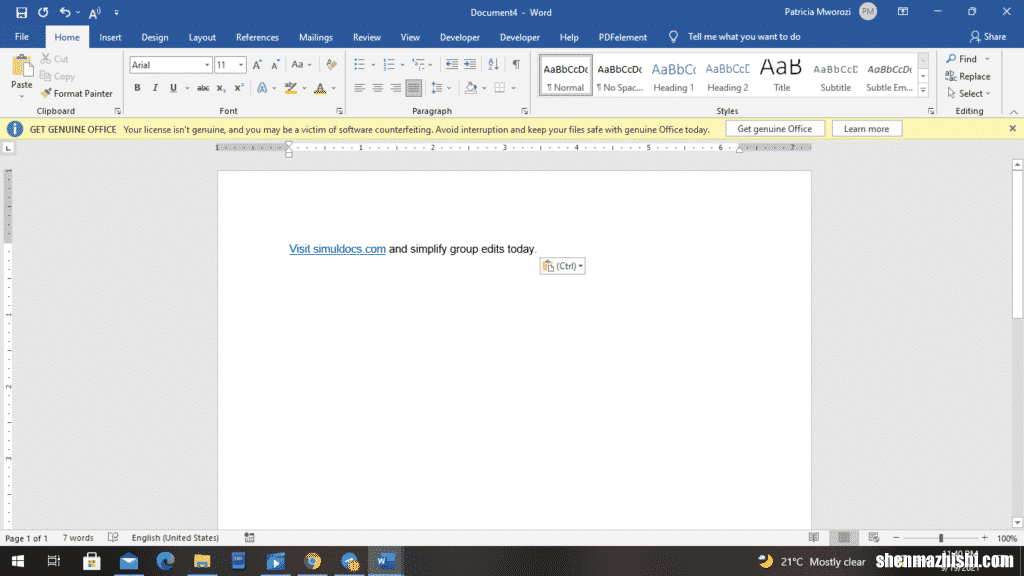Screen dimensions: 1024x576
Task: Dismiss the Get Genuine Office warning bar
Action: (1012, 129)
